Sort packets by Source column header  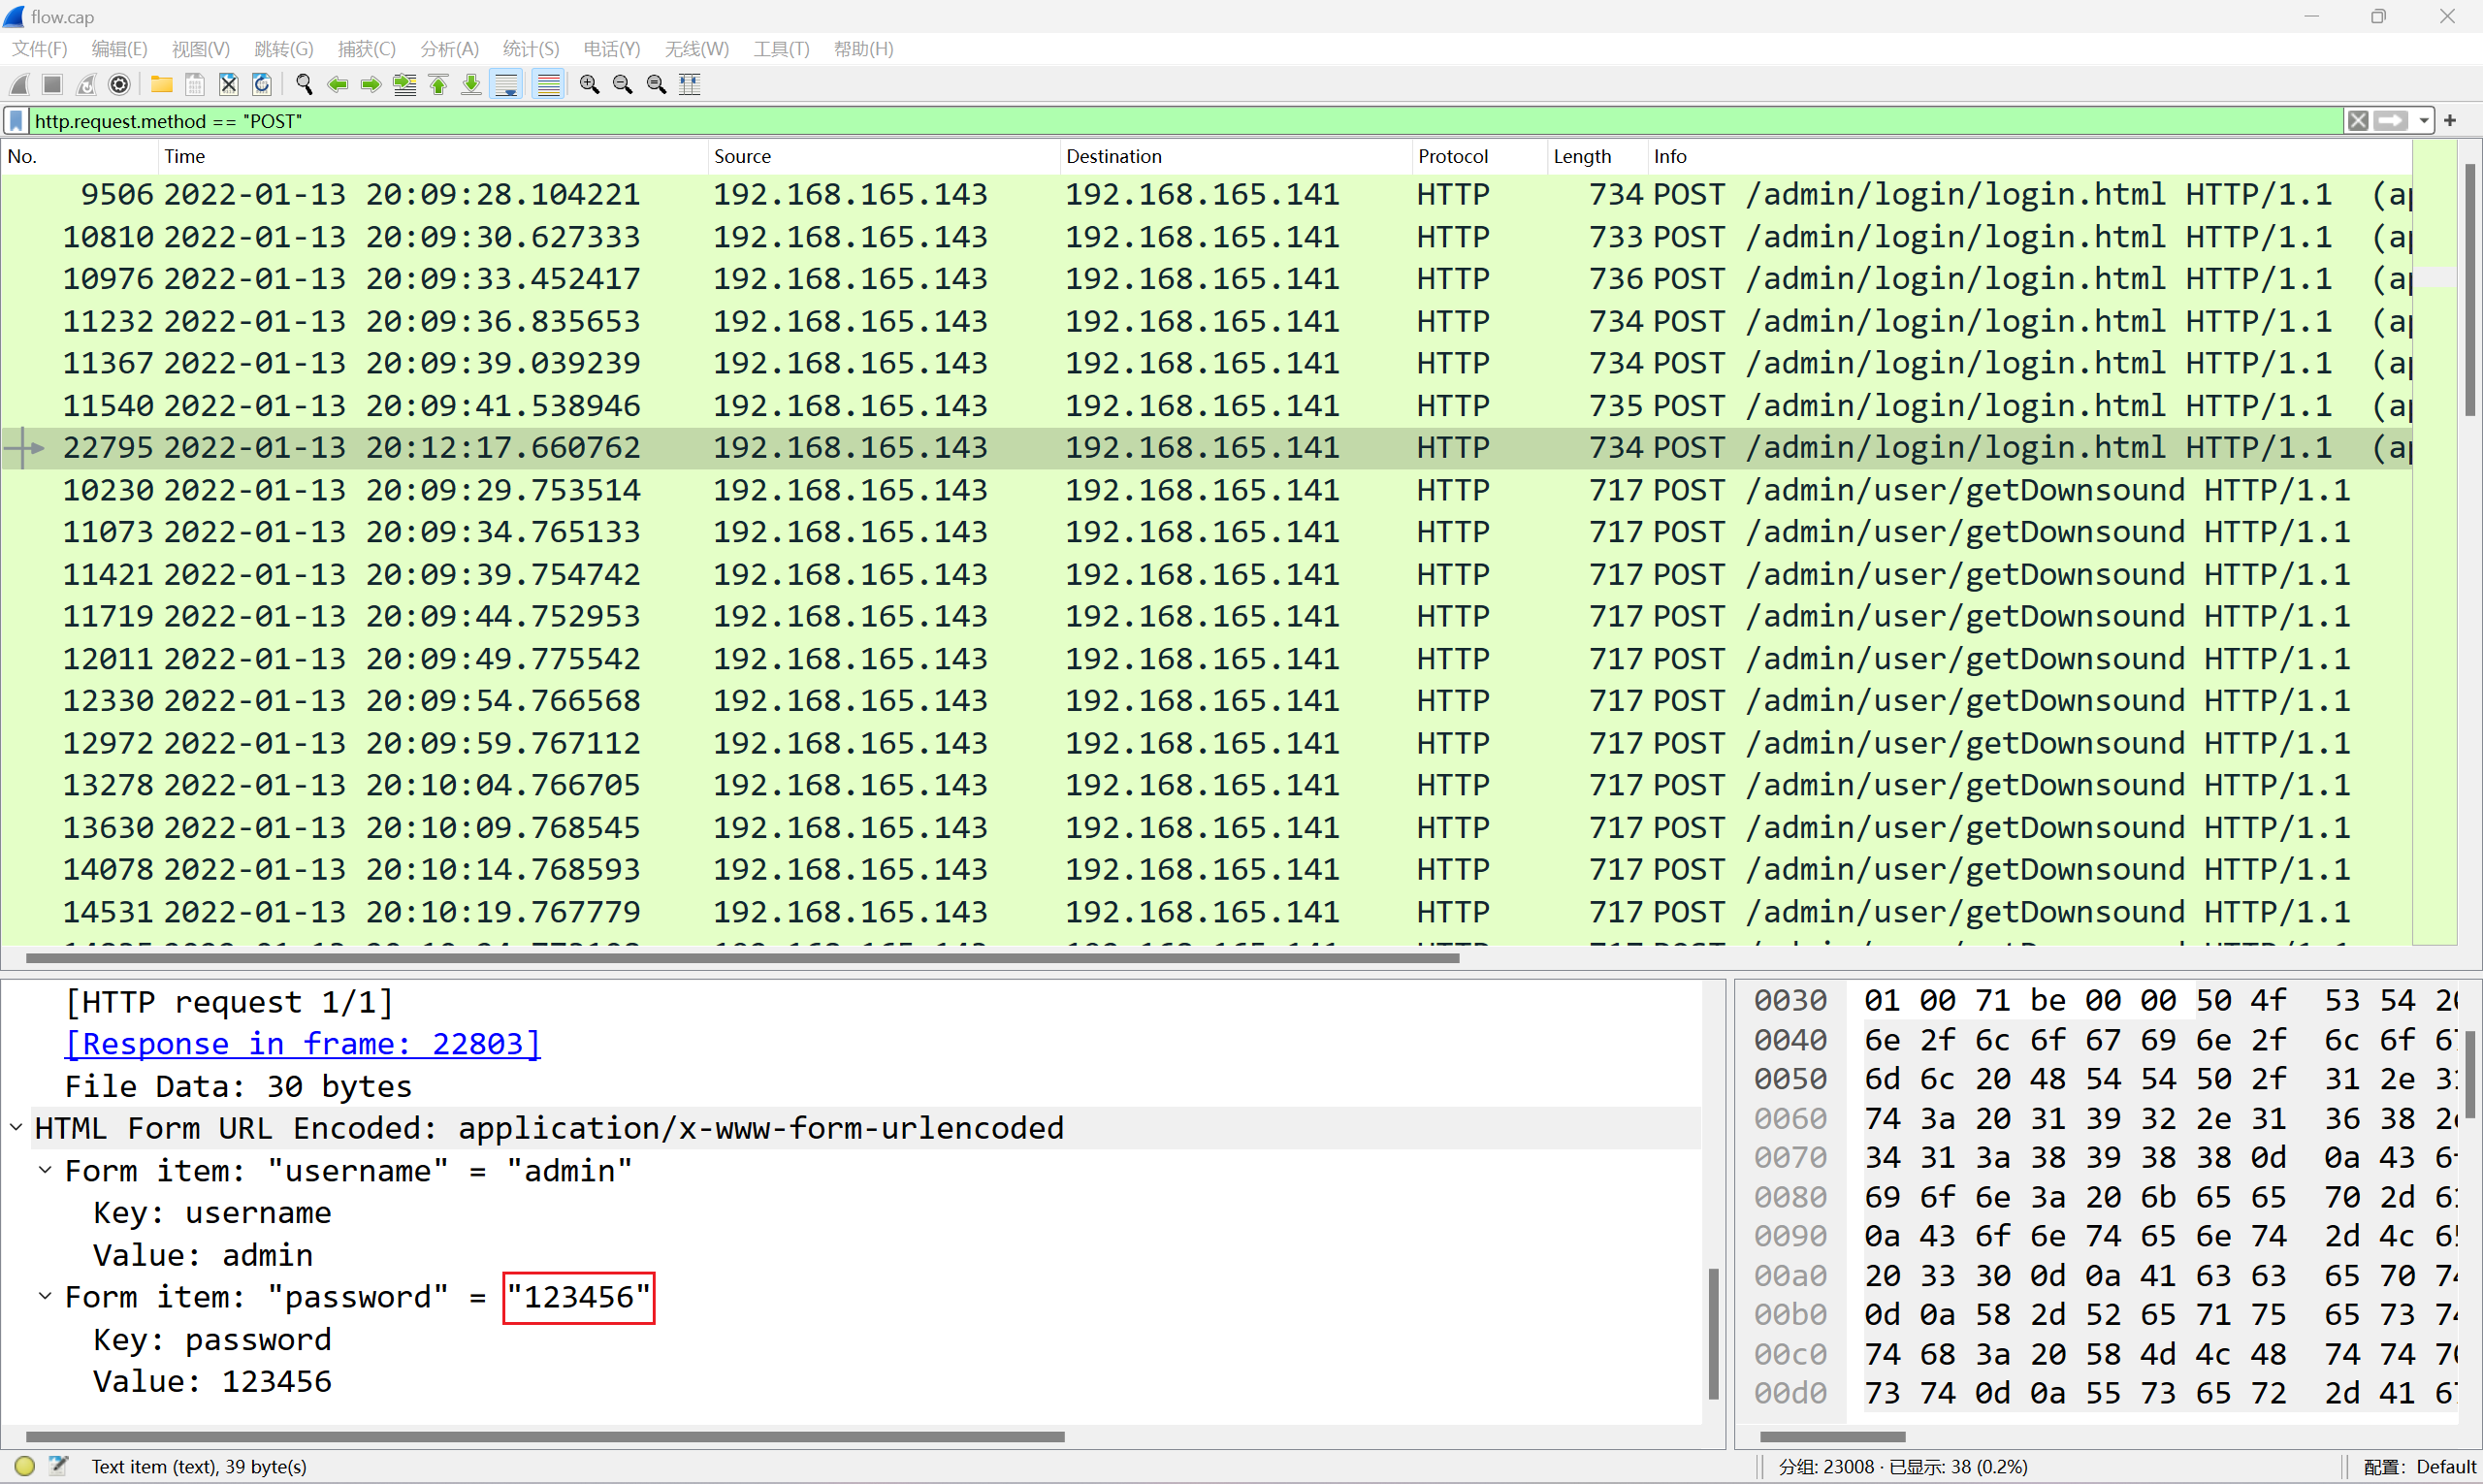click(884, 156)
